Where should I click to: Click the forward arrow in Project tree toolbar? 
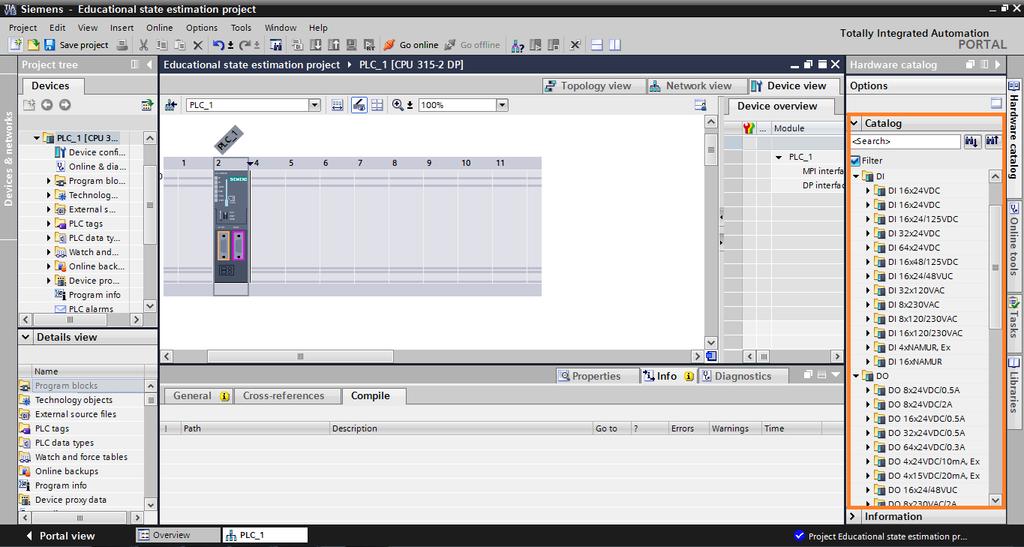(x=65, y=105)
